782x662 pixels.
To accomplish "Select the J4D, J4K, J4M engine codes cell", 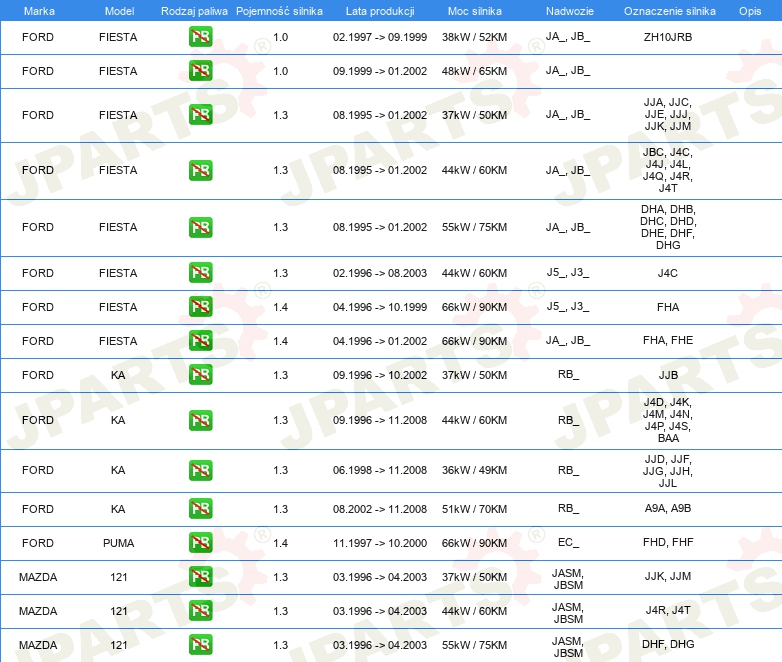I will coord(668,420).
